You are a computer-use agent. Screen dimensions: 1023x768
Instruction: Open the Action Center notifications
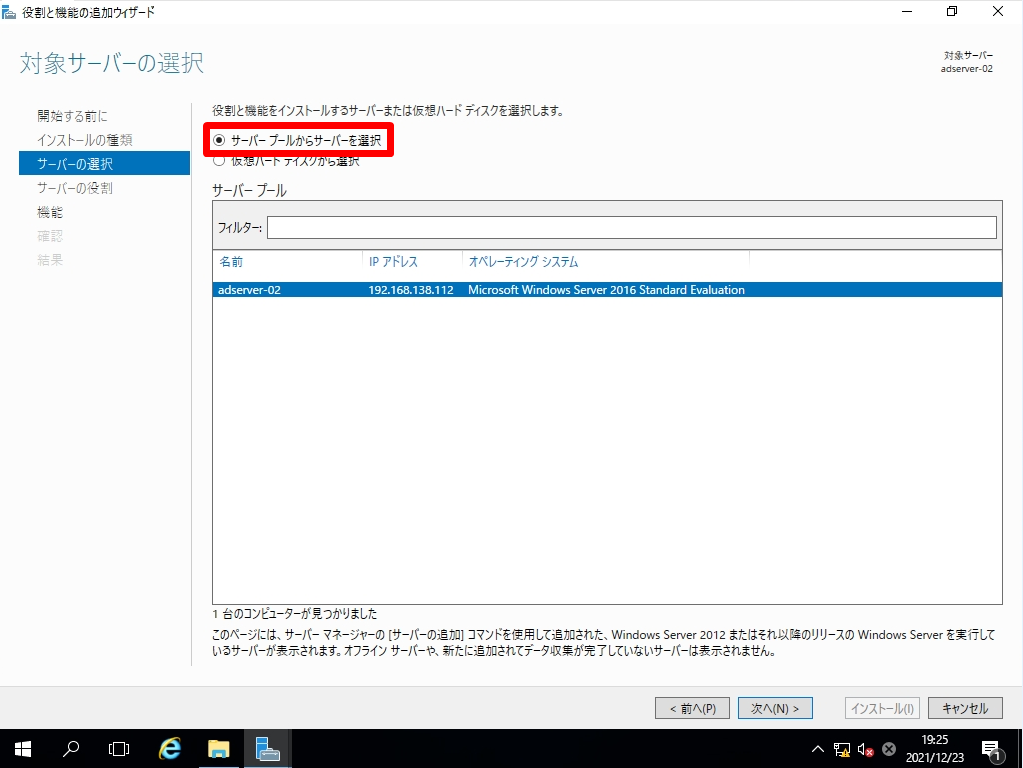tap(992, 750)
